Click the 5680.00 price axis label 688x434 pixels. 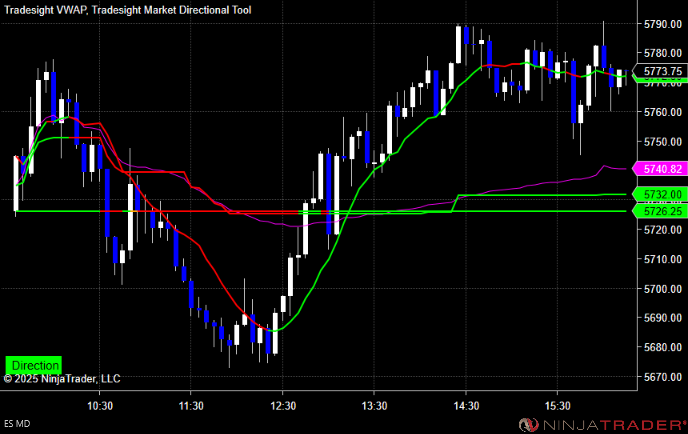663,347
